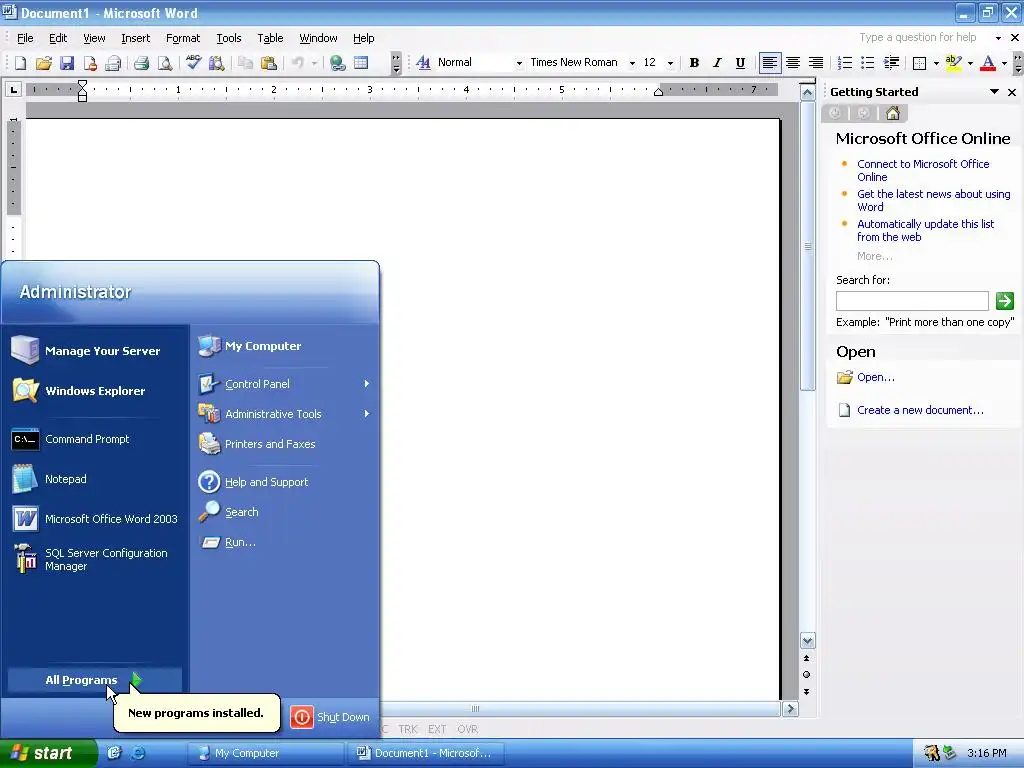Open Manage Your Server from Start menu
This screenshot has height=768, width=1024.
pyautogui.click(x=95, y=351)
